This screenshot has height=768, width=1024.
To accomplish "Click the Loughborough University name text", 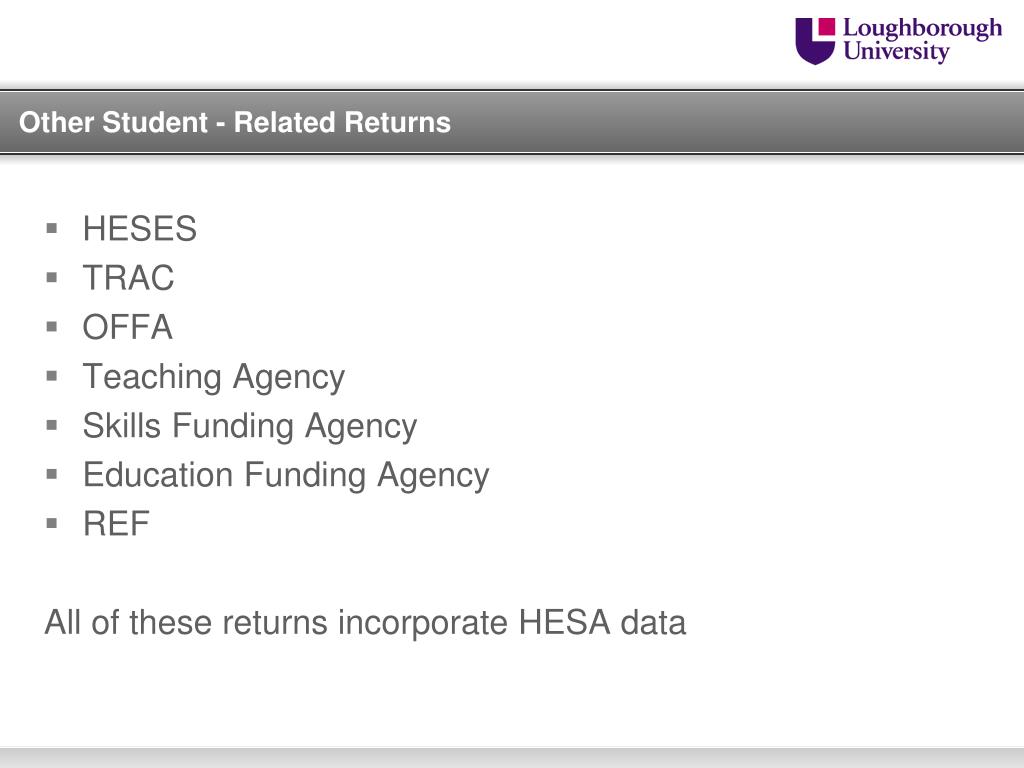I will pos(922,40).
